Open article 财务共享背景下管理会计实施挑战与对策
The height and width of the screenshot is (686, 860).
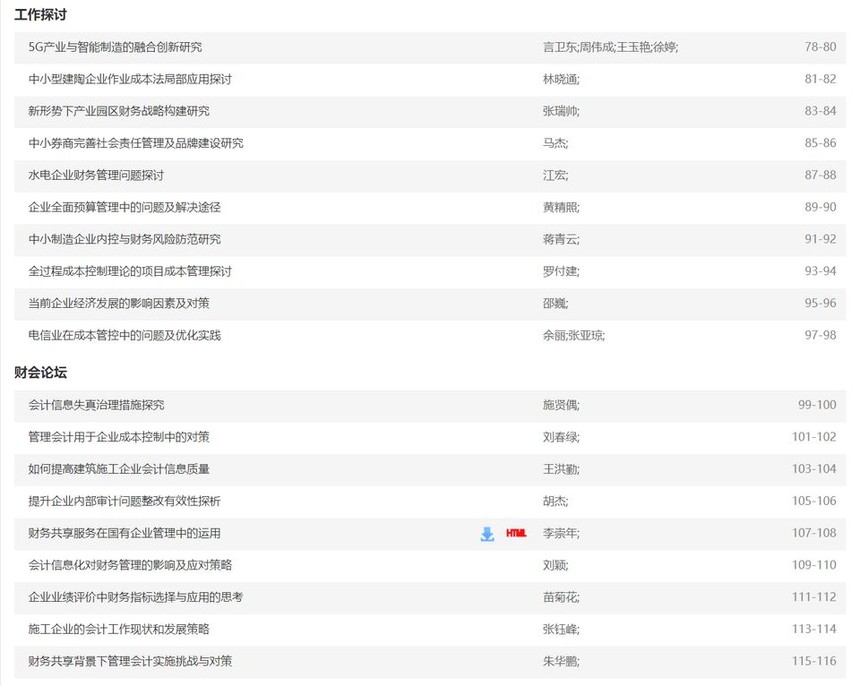(130, 661)
